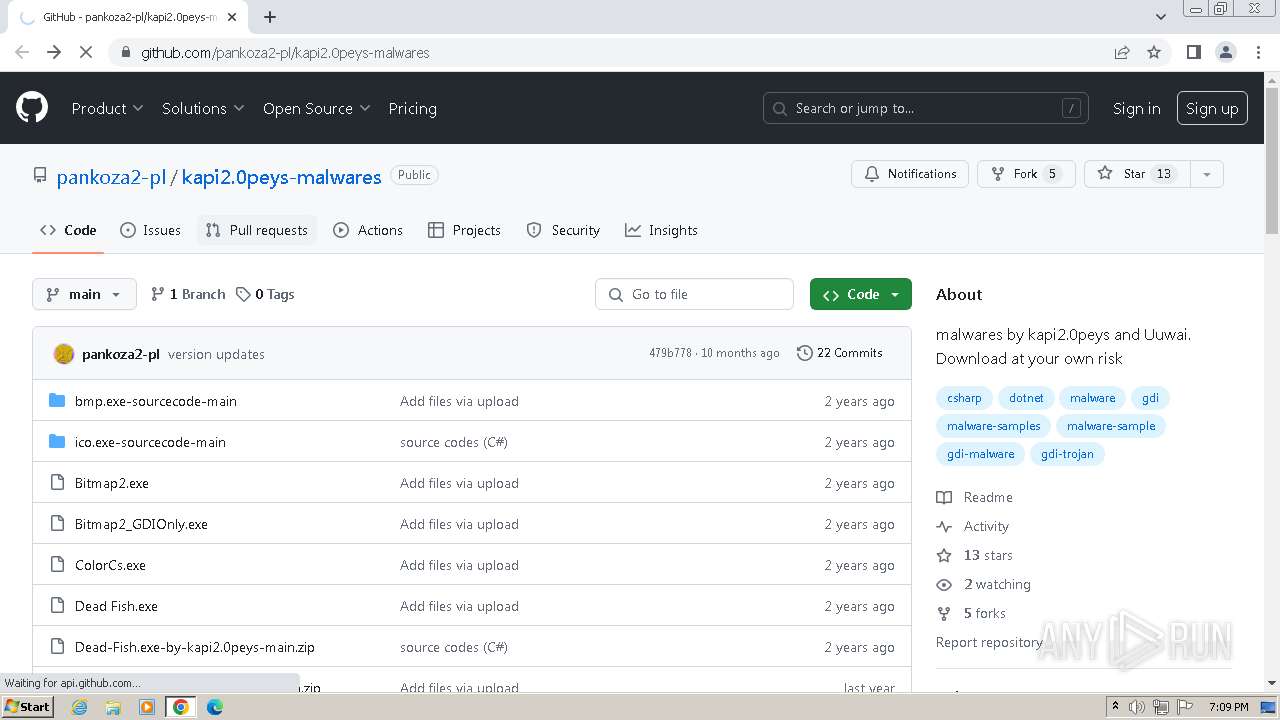Open the Readme link in About

(975, 497)
